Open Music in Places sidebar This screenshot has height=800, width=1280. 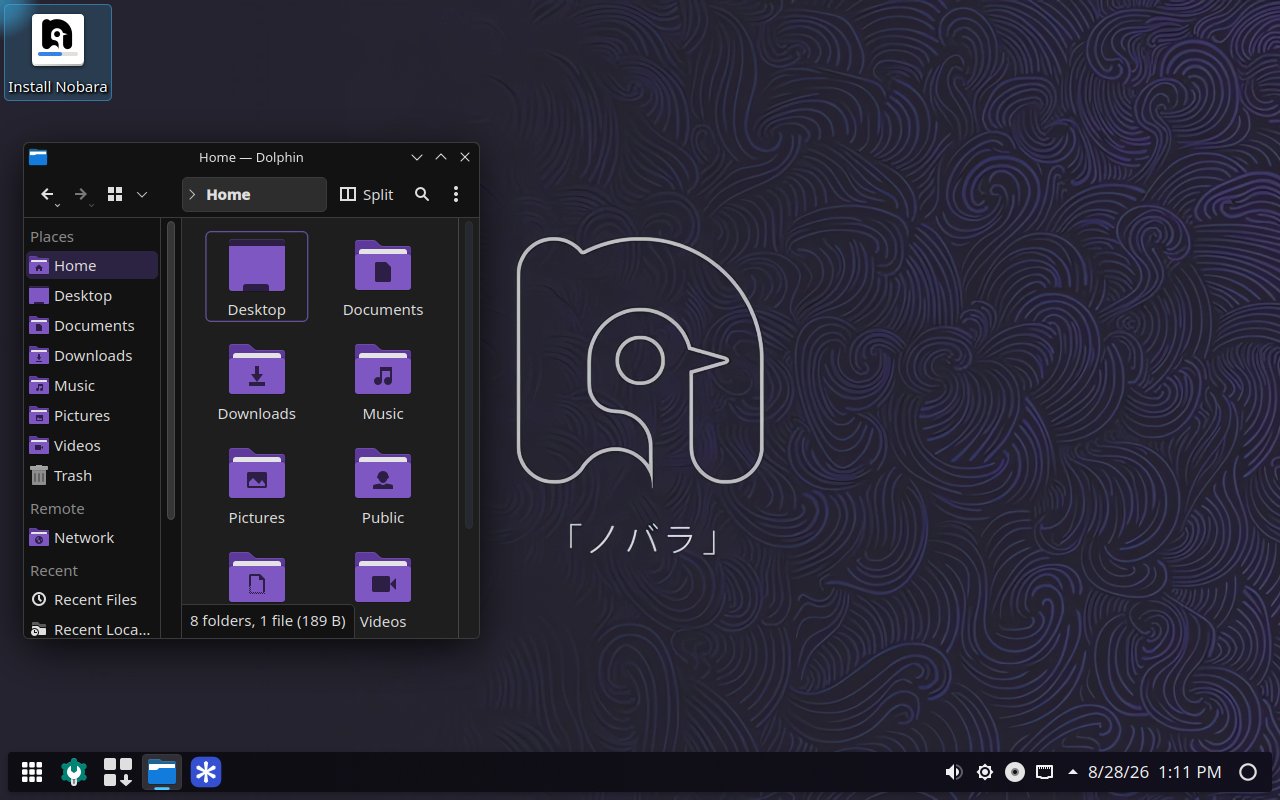(x=92, y=385)
